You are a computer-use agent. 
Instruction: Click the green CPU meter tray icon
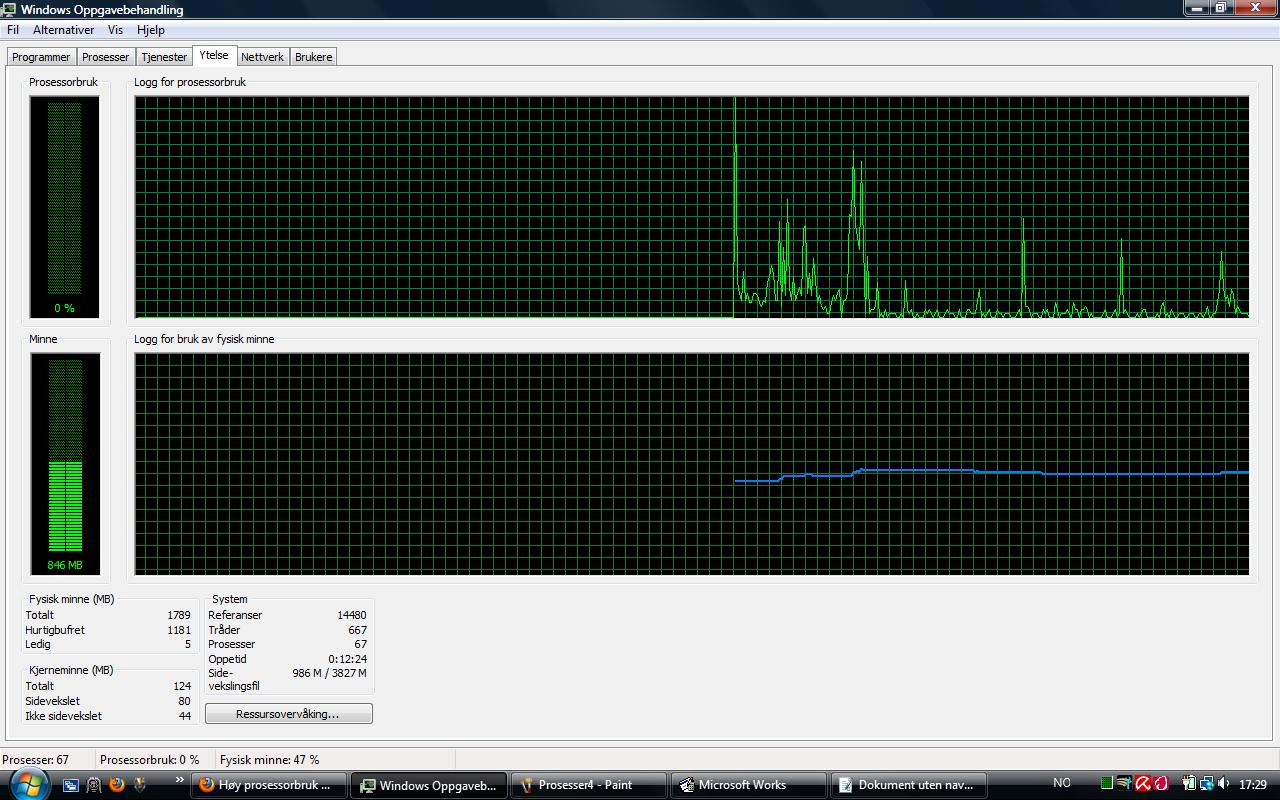[1107, 784]
